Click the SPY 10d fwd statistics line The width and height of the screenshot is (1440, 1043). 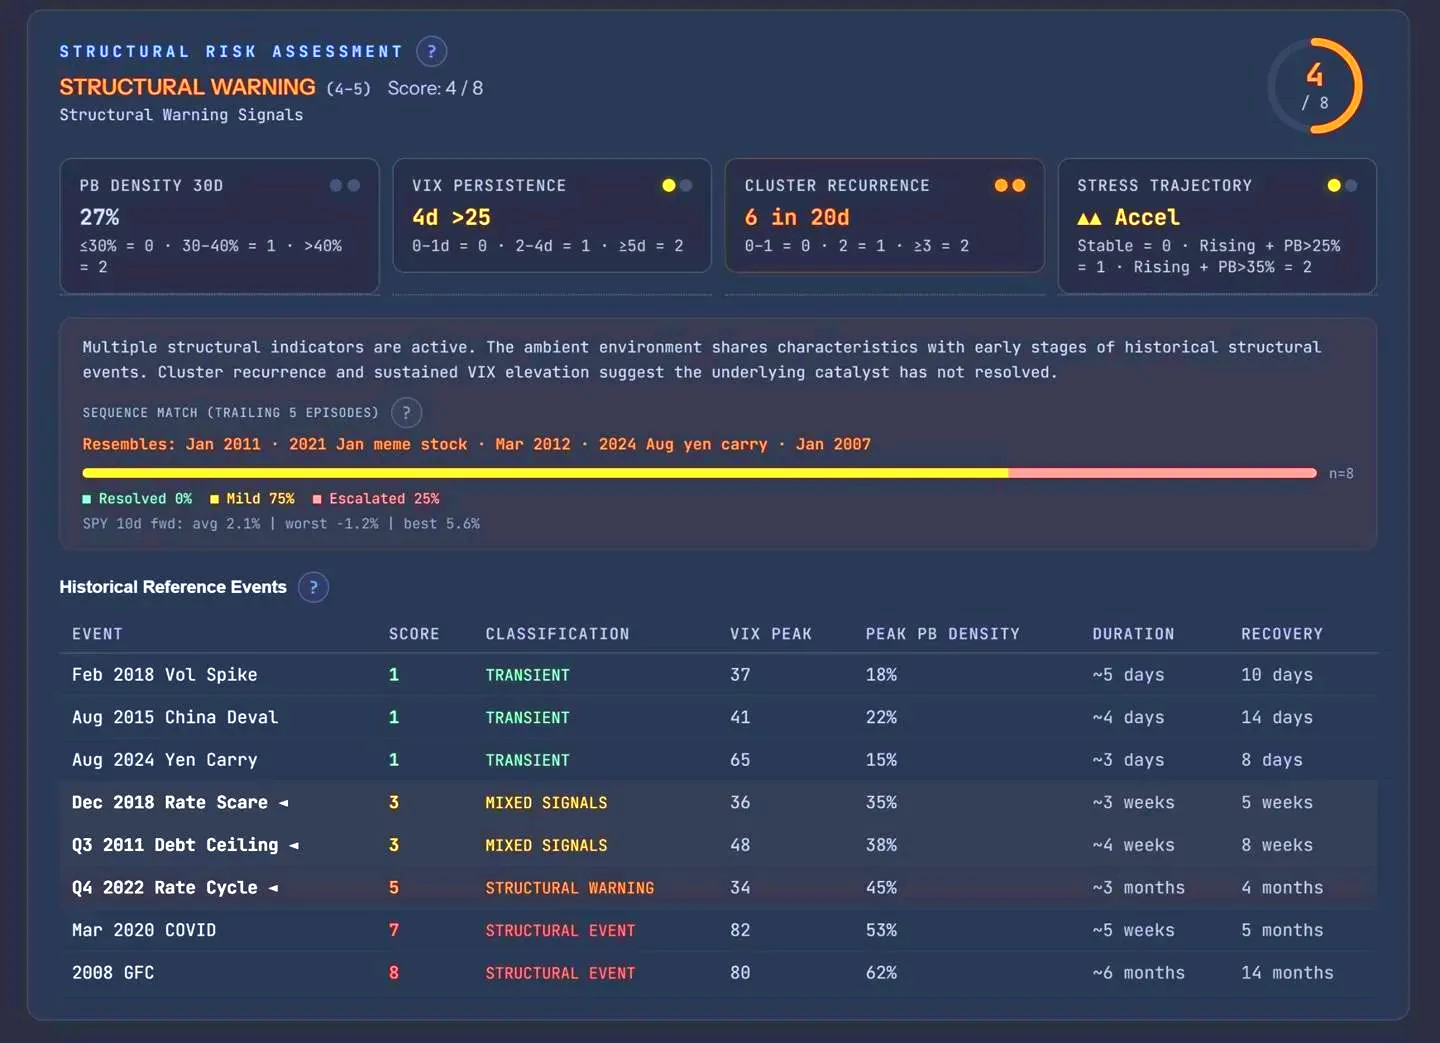(x=281, y=524)
